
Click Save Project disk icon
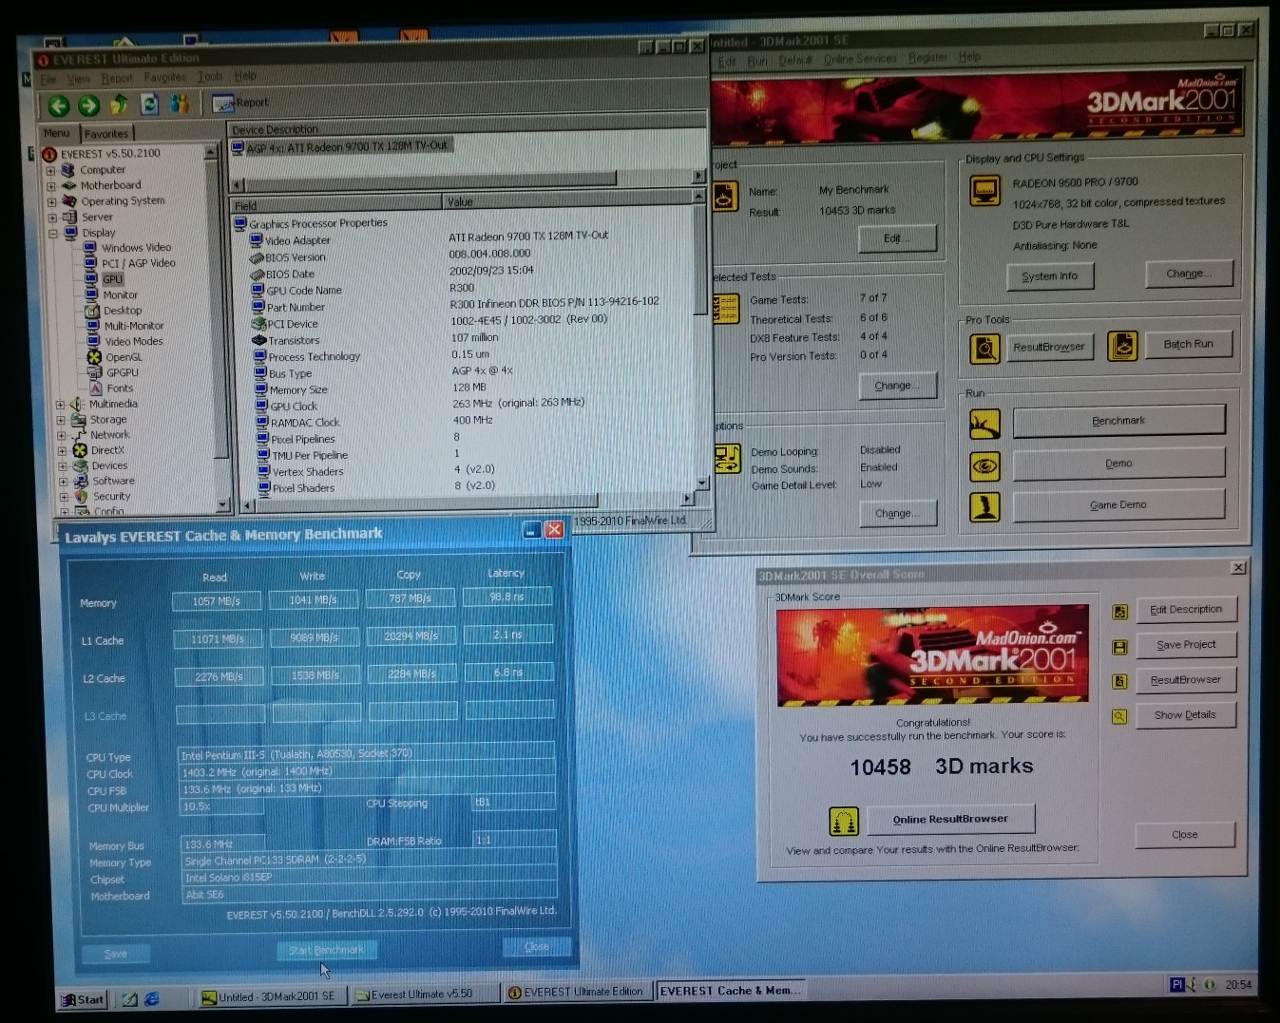point(1120,647)
